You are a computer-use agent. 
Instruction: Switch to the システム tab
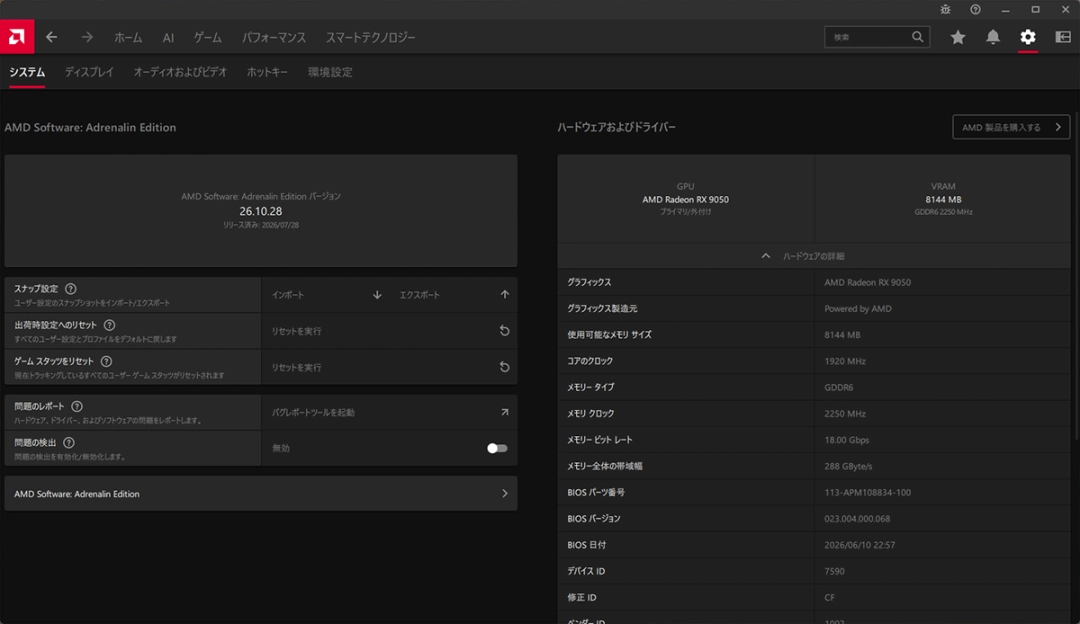[27, 72]
